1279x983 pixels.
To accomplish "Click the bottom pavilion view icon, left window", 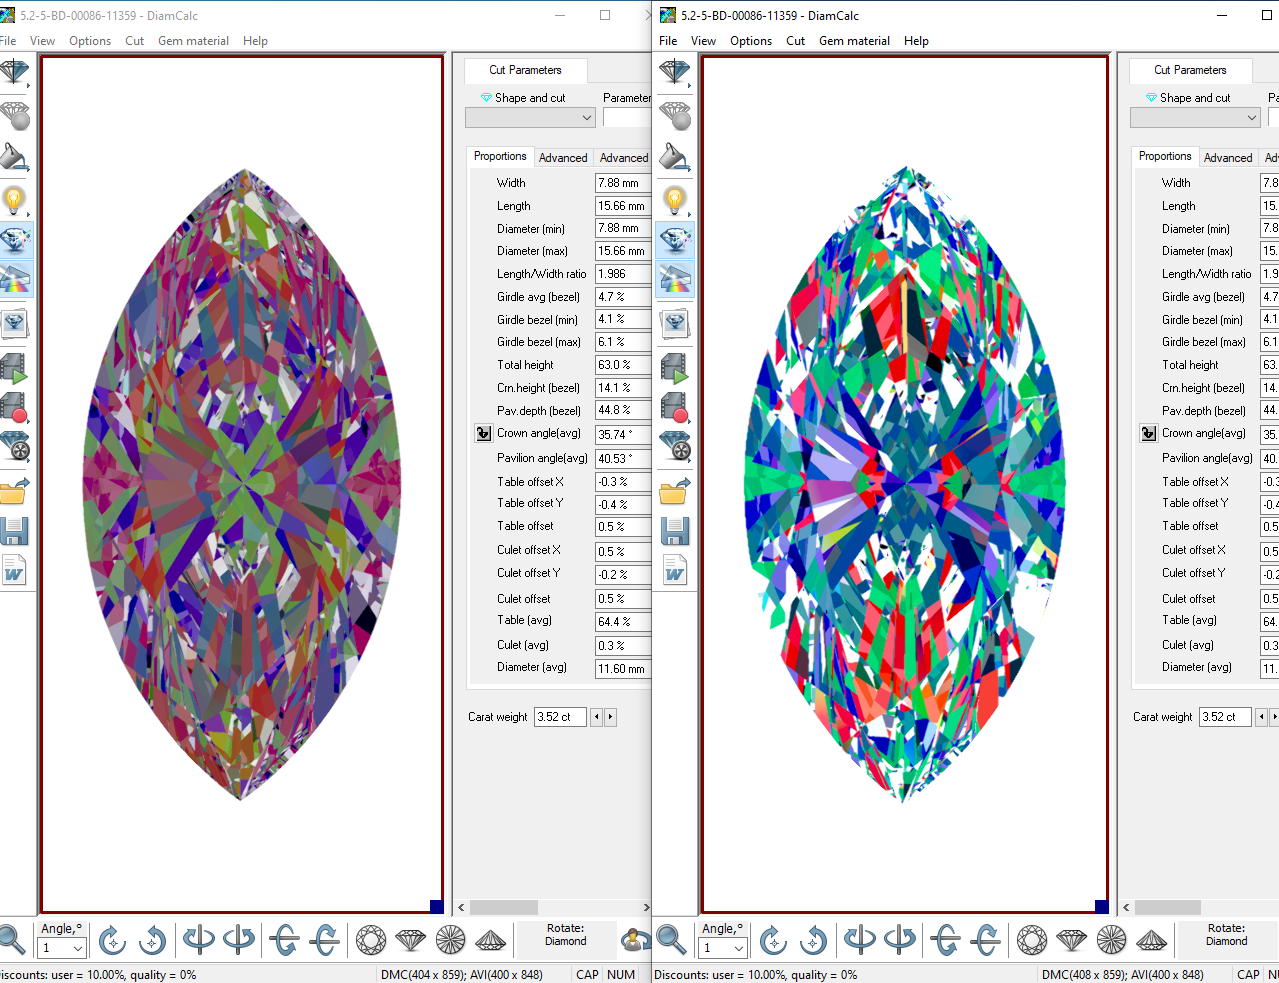I will tap(451, 940).
